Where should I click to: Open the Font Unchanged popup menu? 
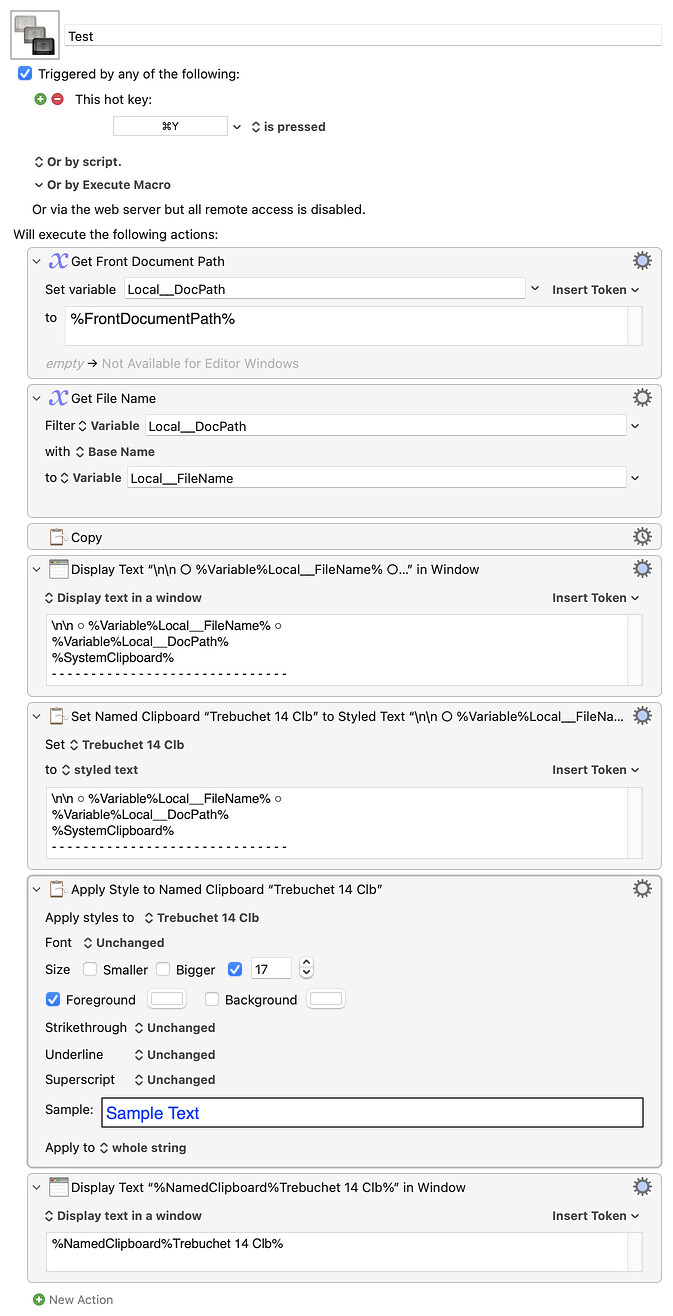(123, 942)
